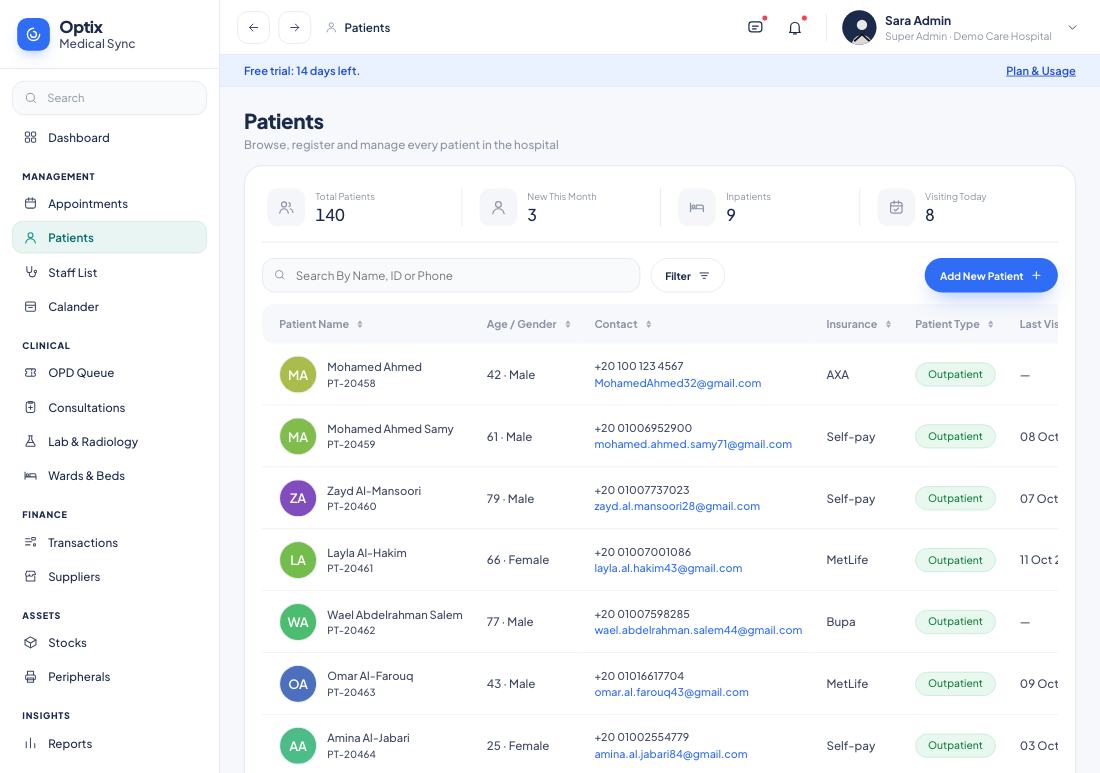Screen dimensions: 1100x773
Task: Click layla.al.hakim43@gmail.com email link
Action: click(x=668, y=568)
